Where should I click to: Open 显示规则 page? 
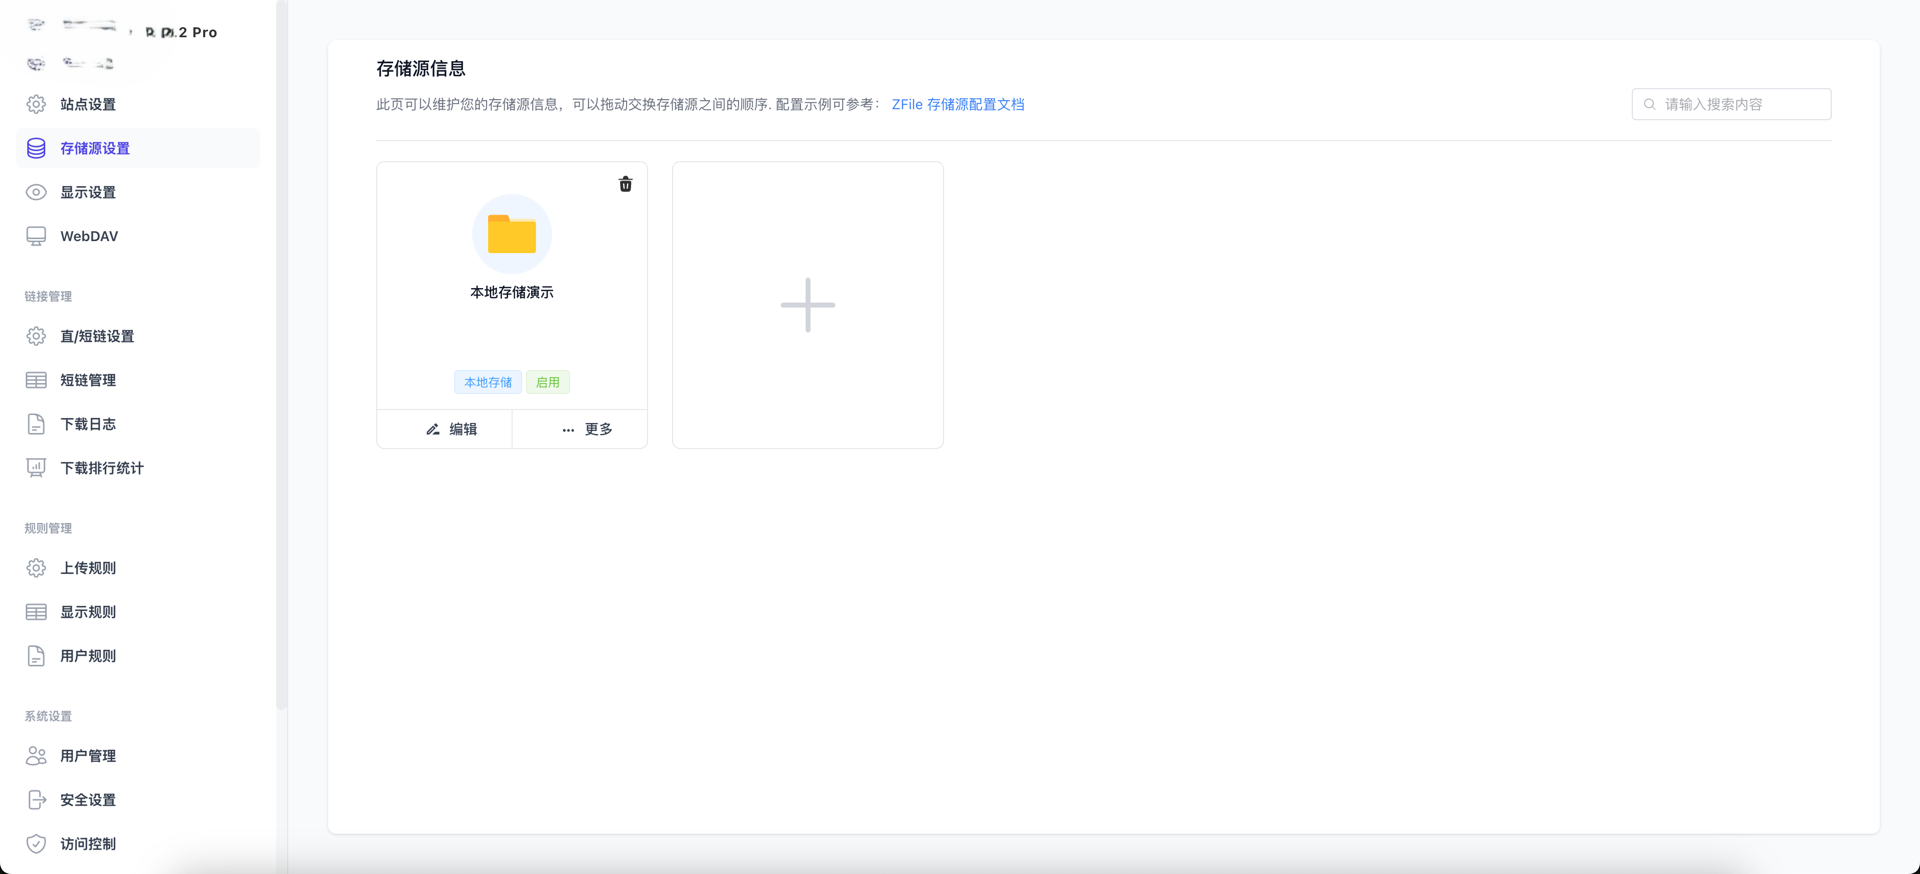[138, 612]
